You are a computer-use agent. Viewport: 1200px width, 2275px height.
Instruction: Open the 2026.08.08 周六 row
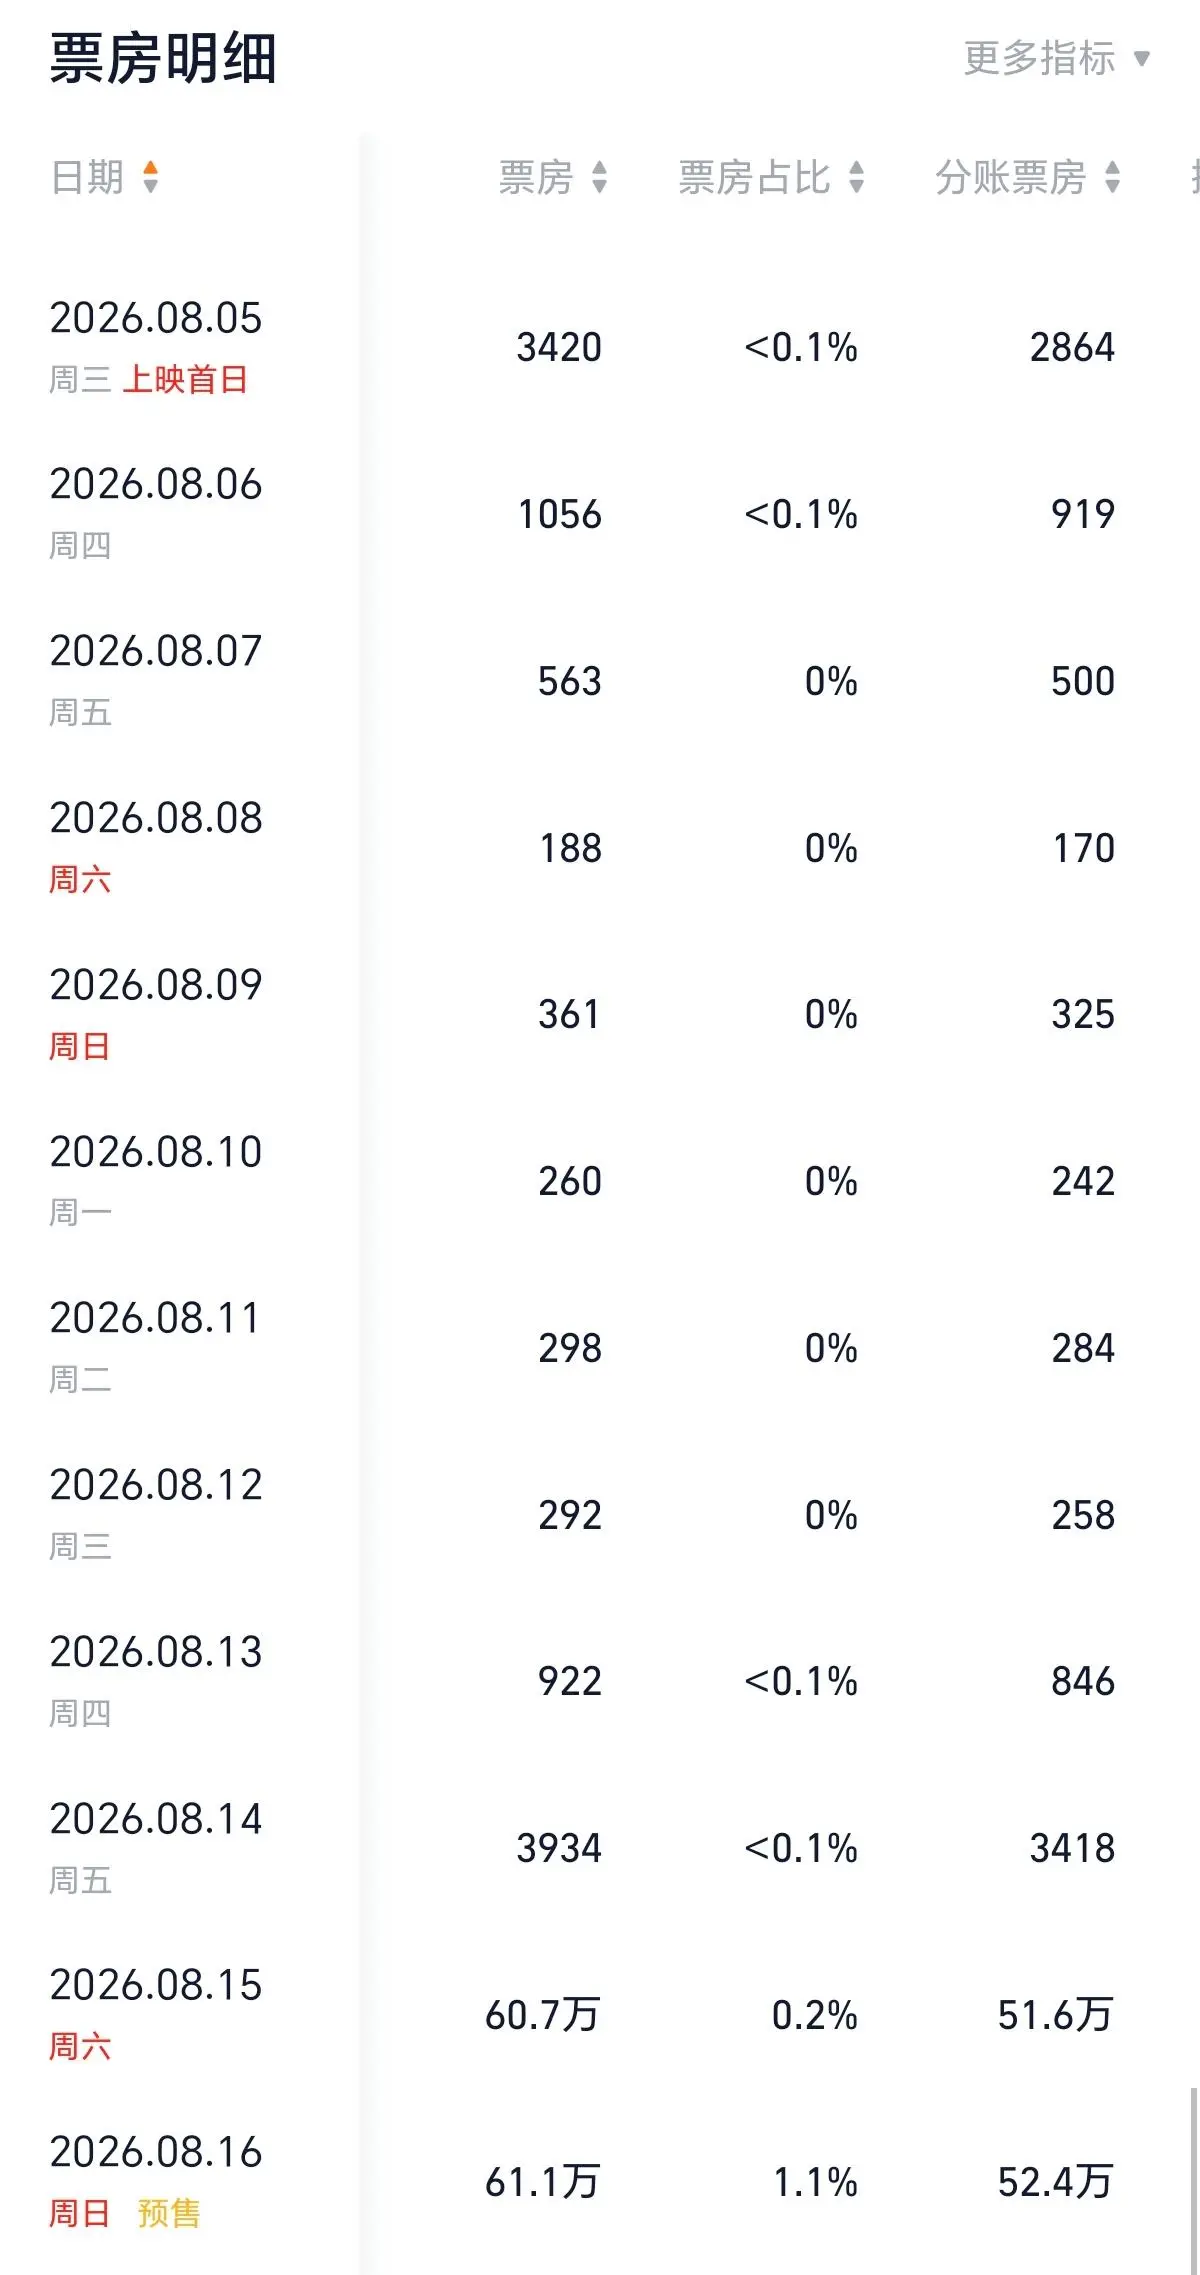600,847
